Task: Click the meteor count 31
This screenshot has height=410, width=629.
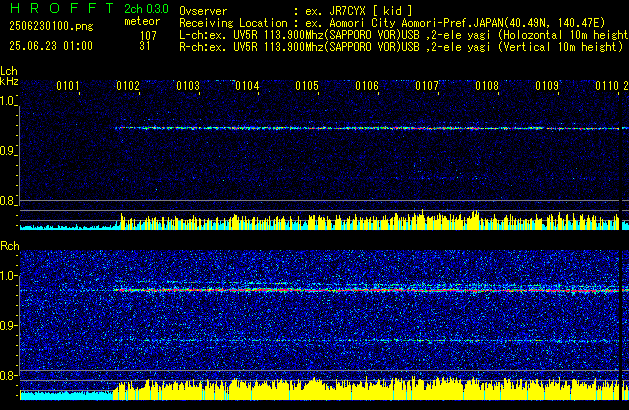Action: tap(145, 46)
